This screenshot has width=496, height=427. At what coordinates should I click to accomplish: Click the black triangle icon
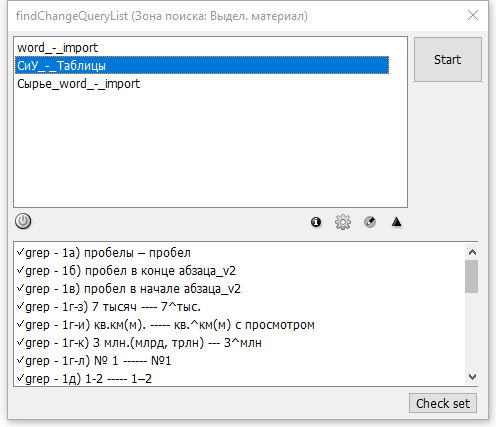tap(397, 222)
